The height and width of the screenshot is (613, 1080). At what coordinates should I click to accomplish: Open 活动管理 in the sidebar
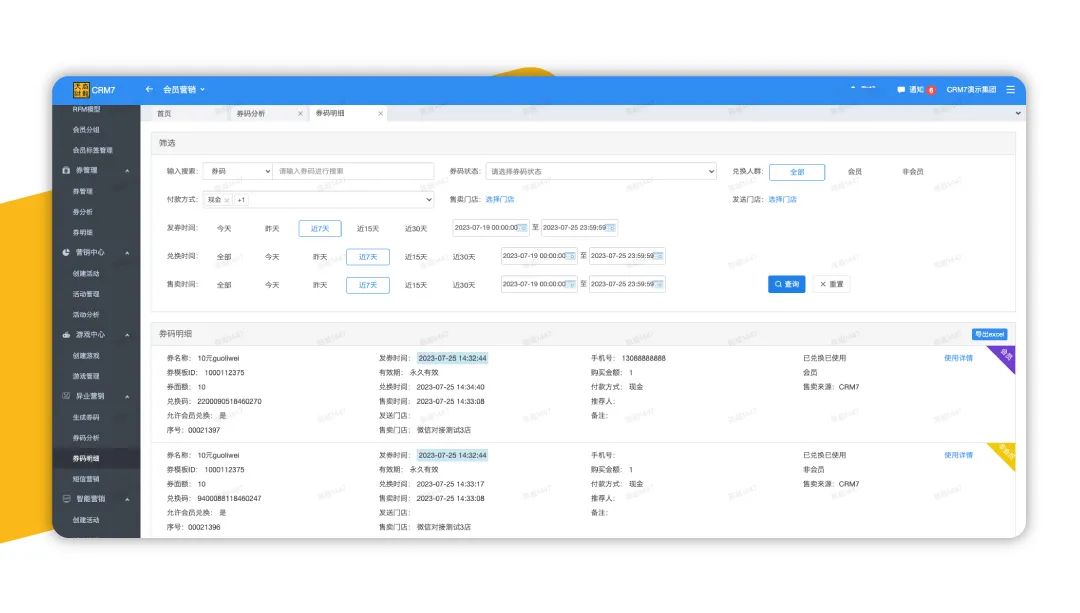tap(86, 294)
